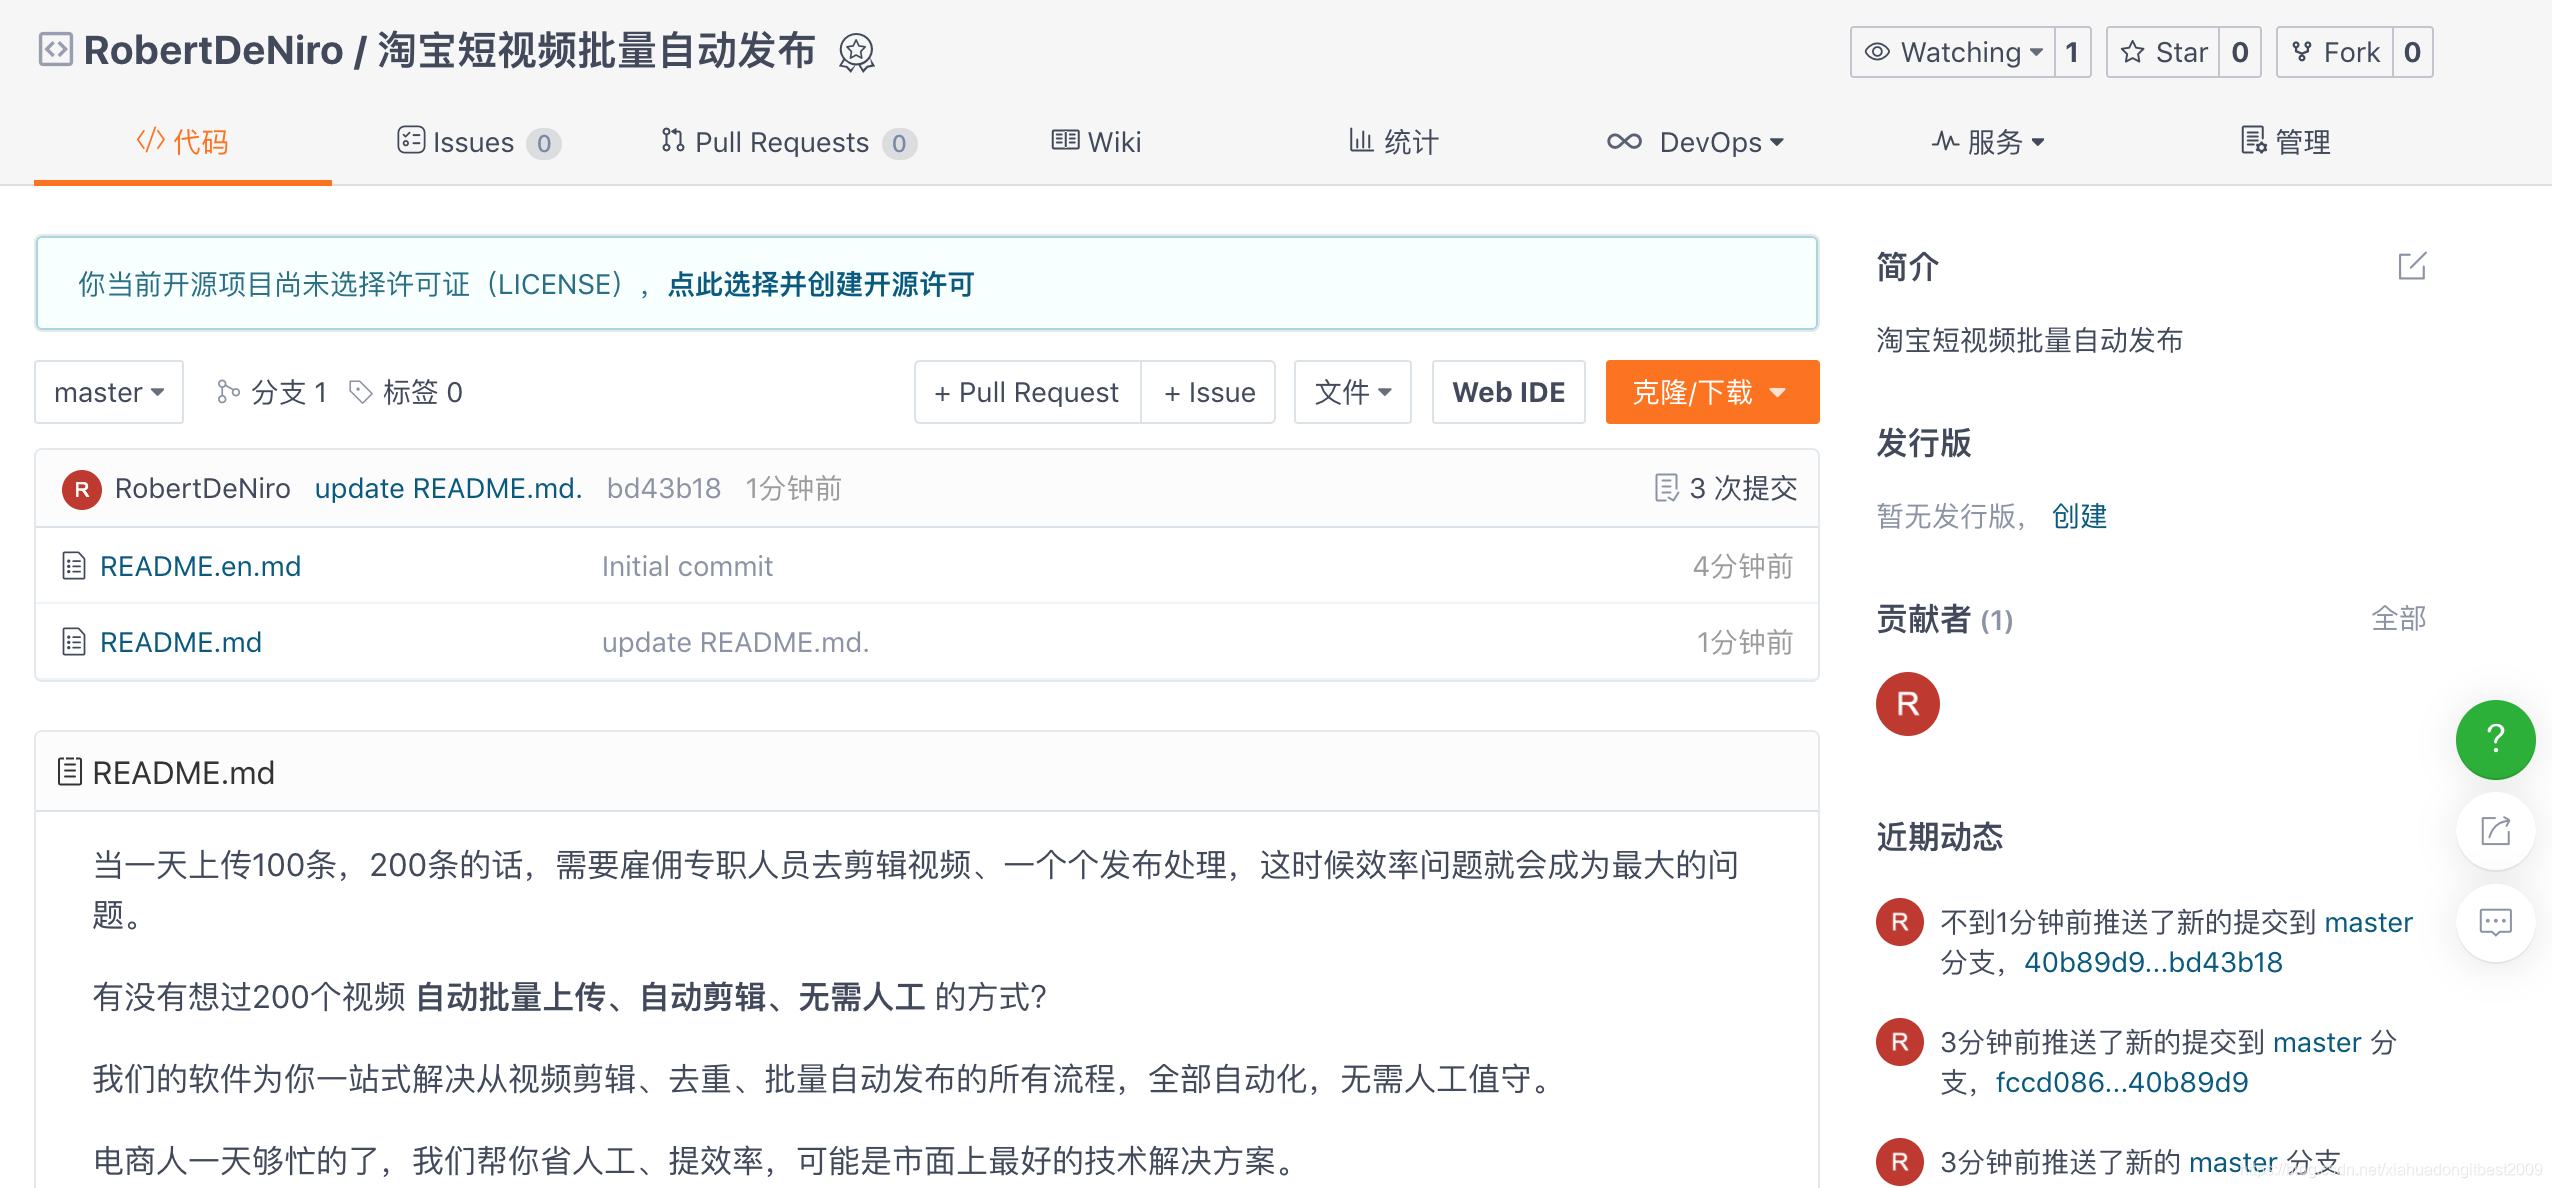Click the Fork button

click(2335, 52)
